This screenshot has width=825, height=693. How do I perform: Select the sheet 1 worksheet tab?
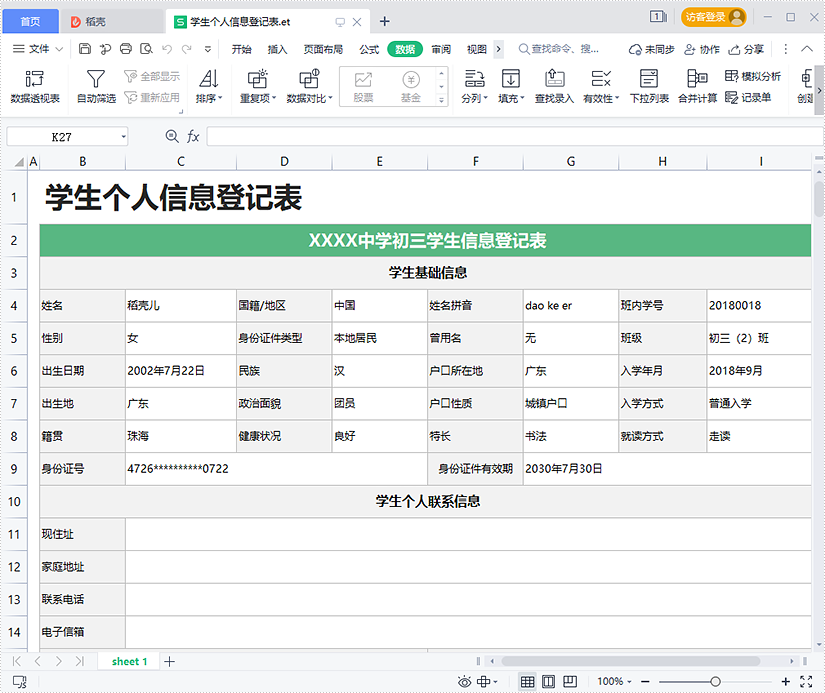[129, 662]
